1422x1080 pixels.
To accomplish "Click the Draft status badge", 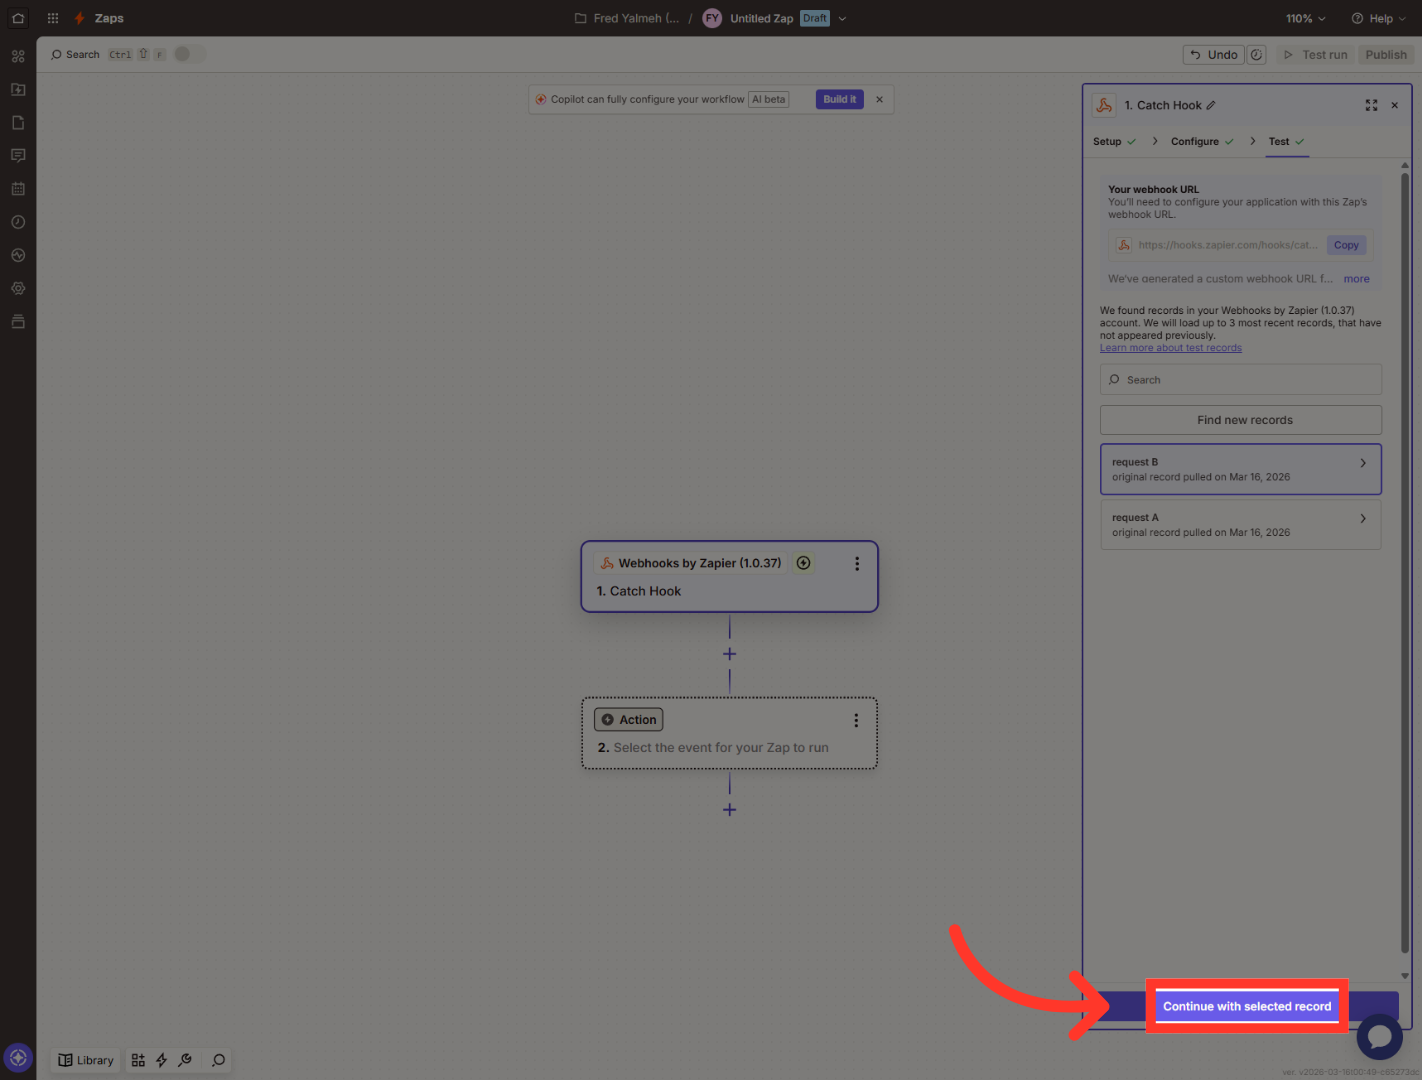I will click(815, 18).
